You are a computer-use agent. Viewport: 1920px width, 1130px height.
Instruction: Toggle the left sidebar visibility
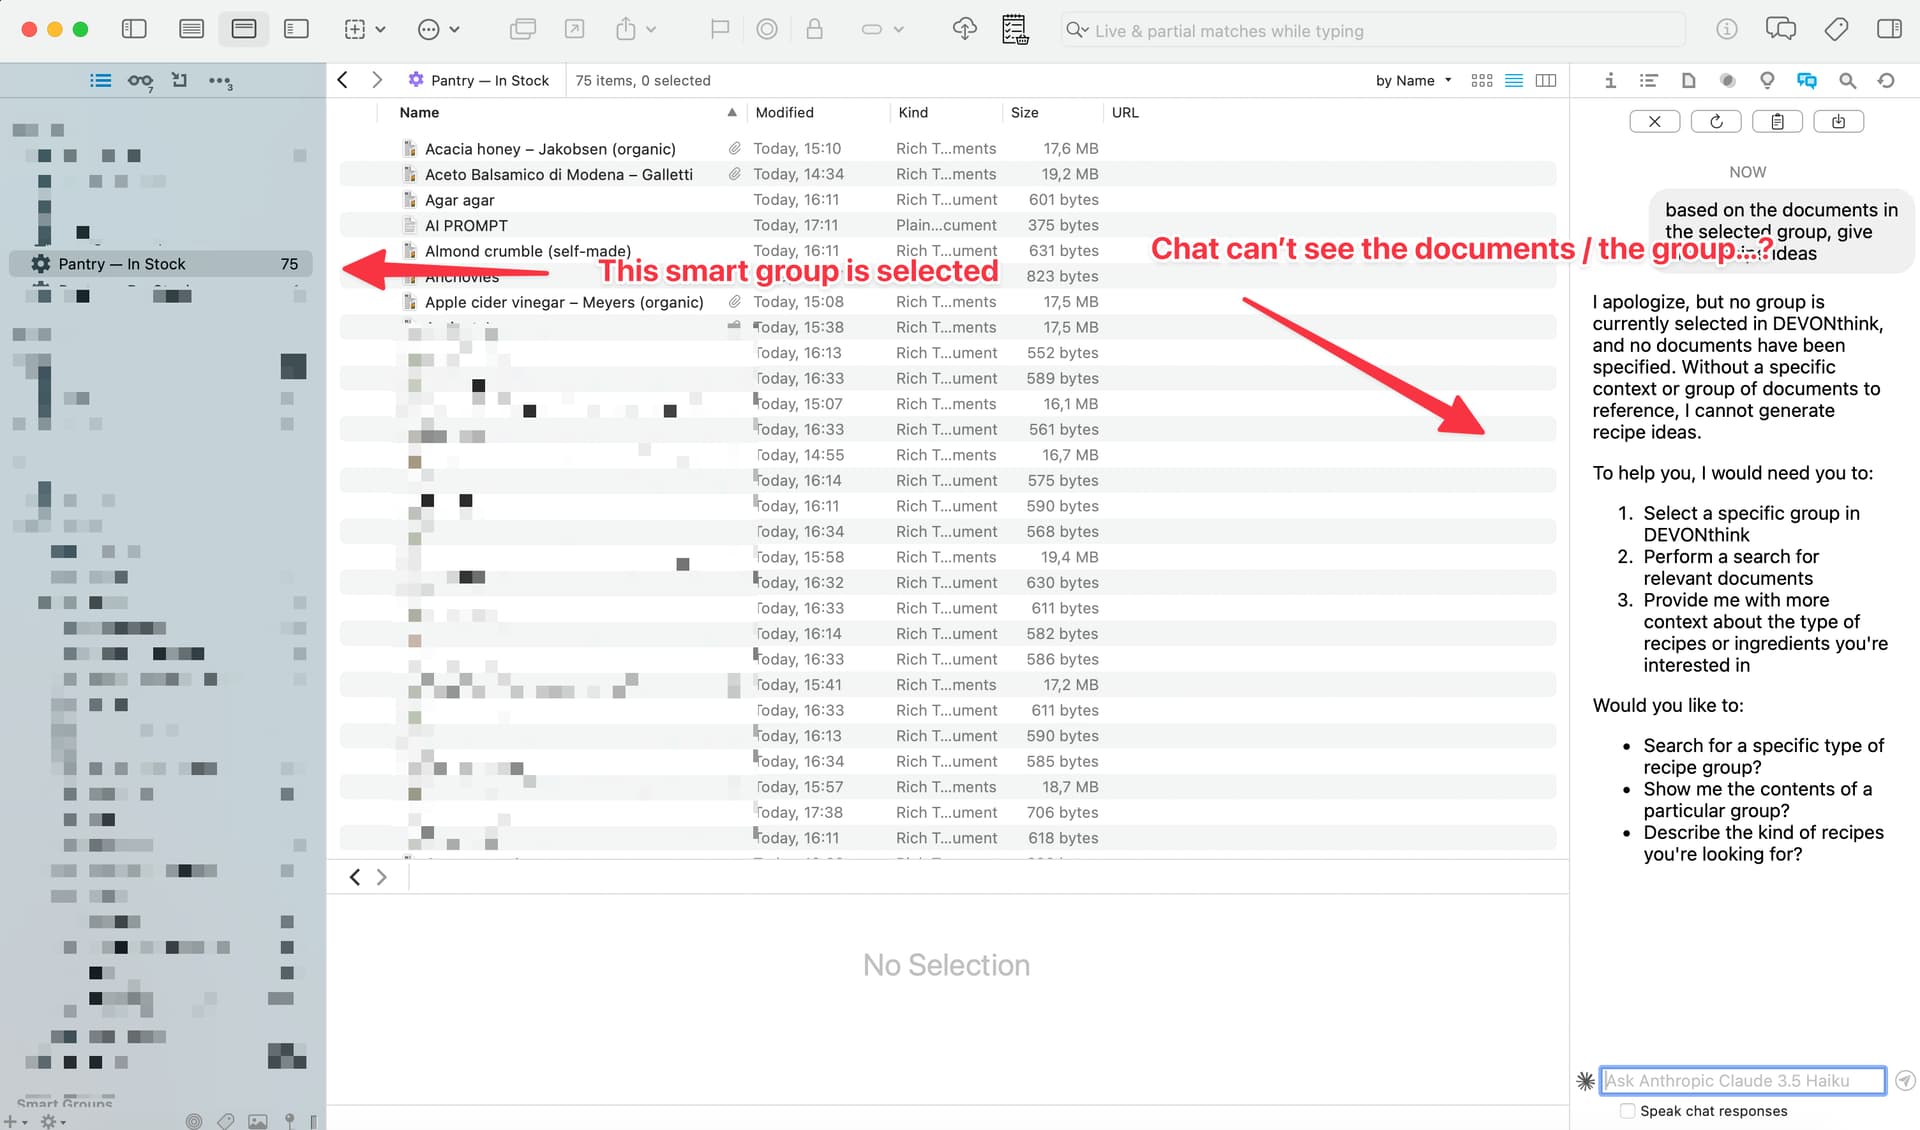134,30
